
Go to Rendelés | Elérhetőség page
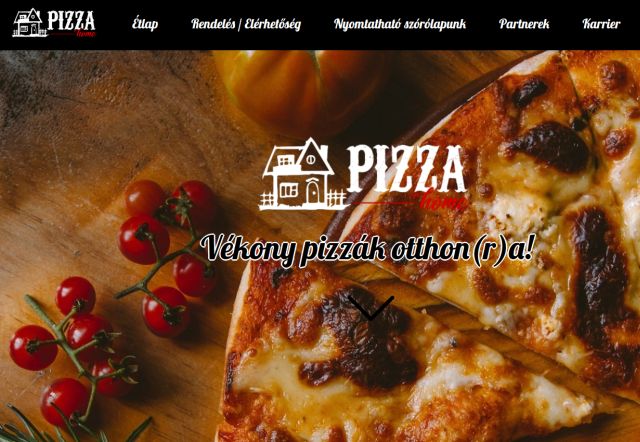(x=246, y=24)
